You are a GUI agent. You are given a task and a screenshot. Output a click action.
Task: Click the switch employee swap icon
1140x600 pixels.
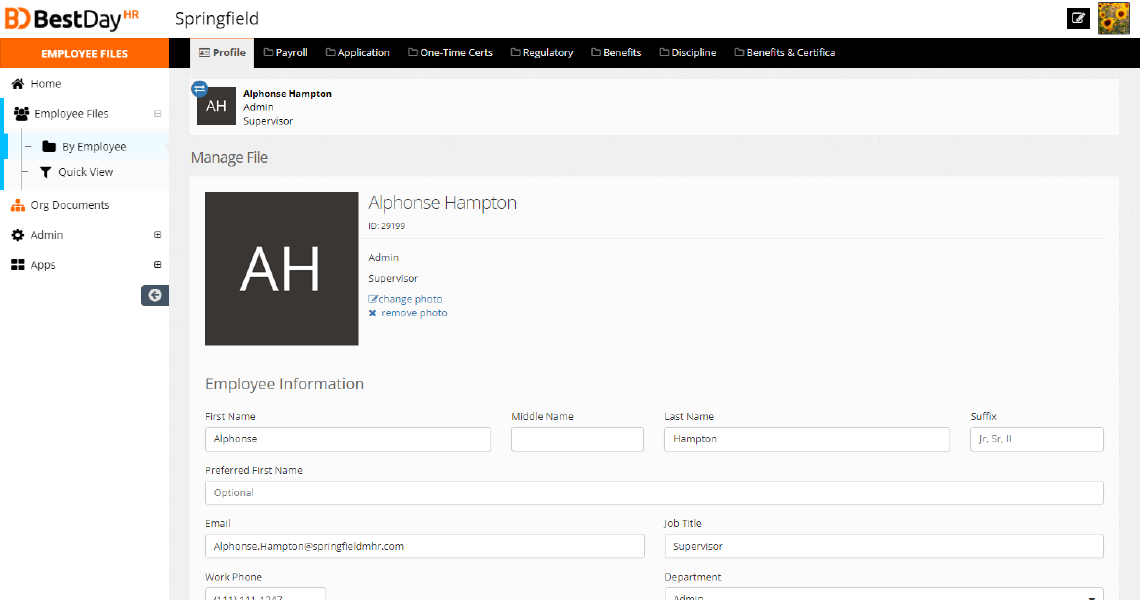coord(199,89)
